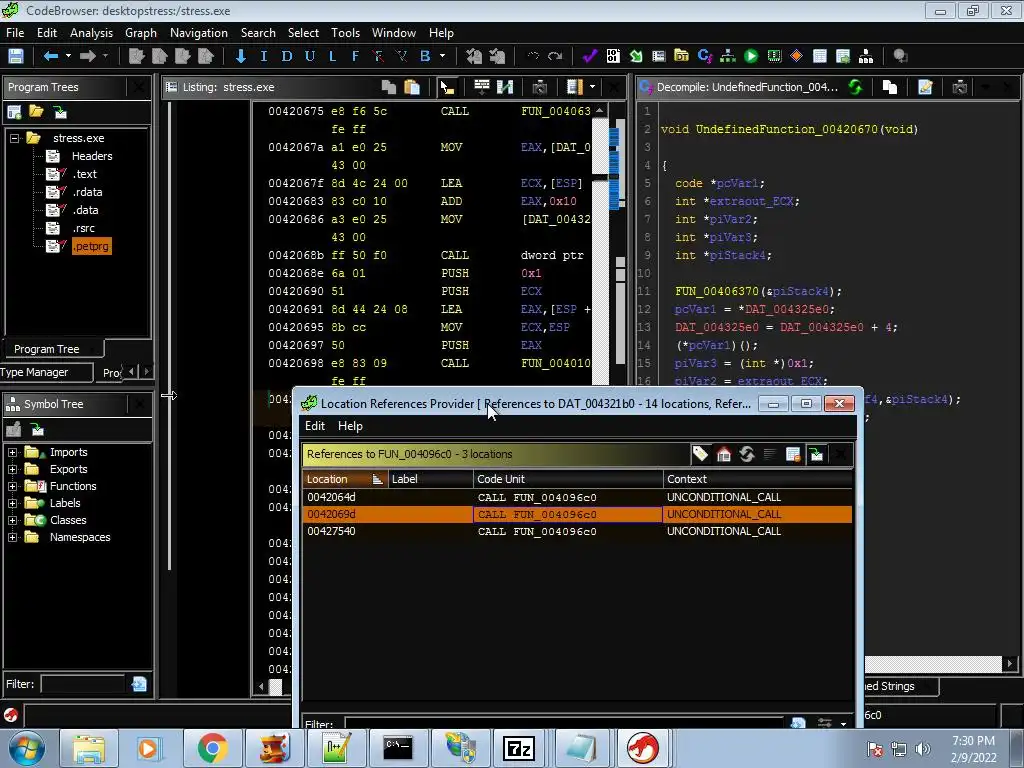Viewport: 1024px width, 768px height.
Task: Toggle mouse hover mode in Listing header
Action: [447, 87]
